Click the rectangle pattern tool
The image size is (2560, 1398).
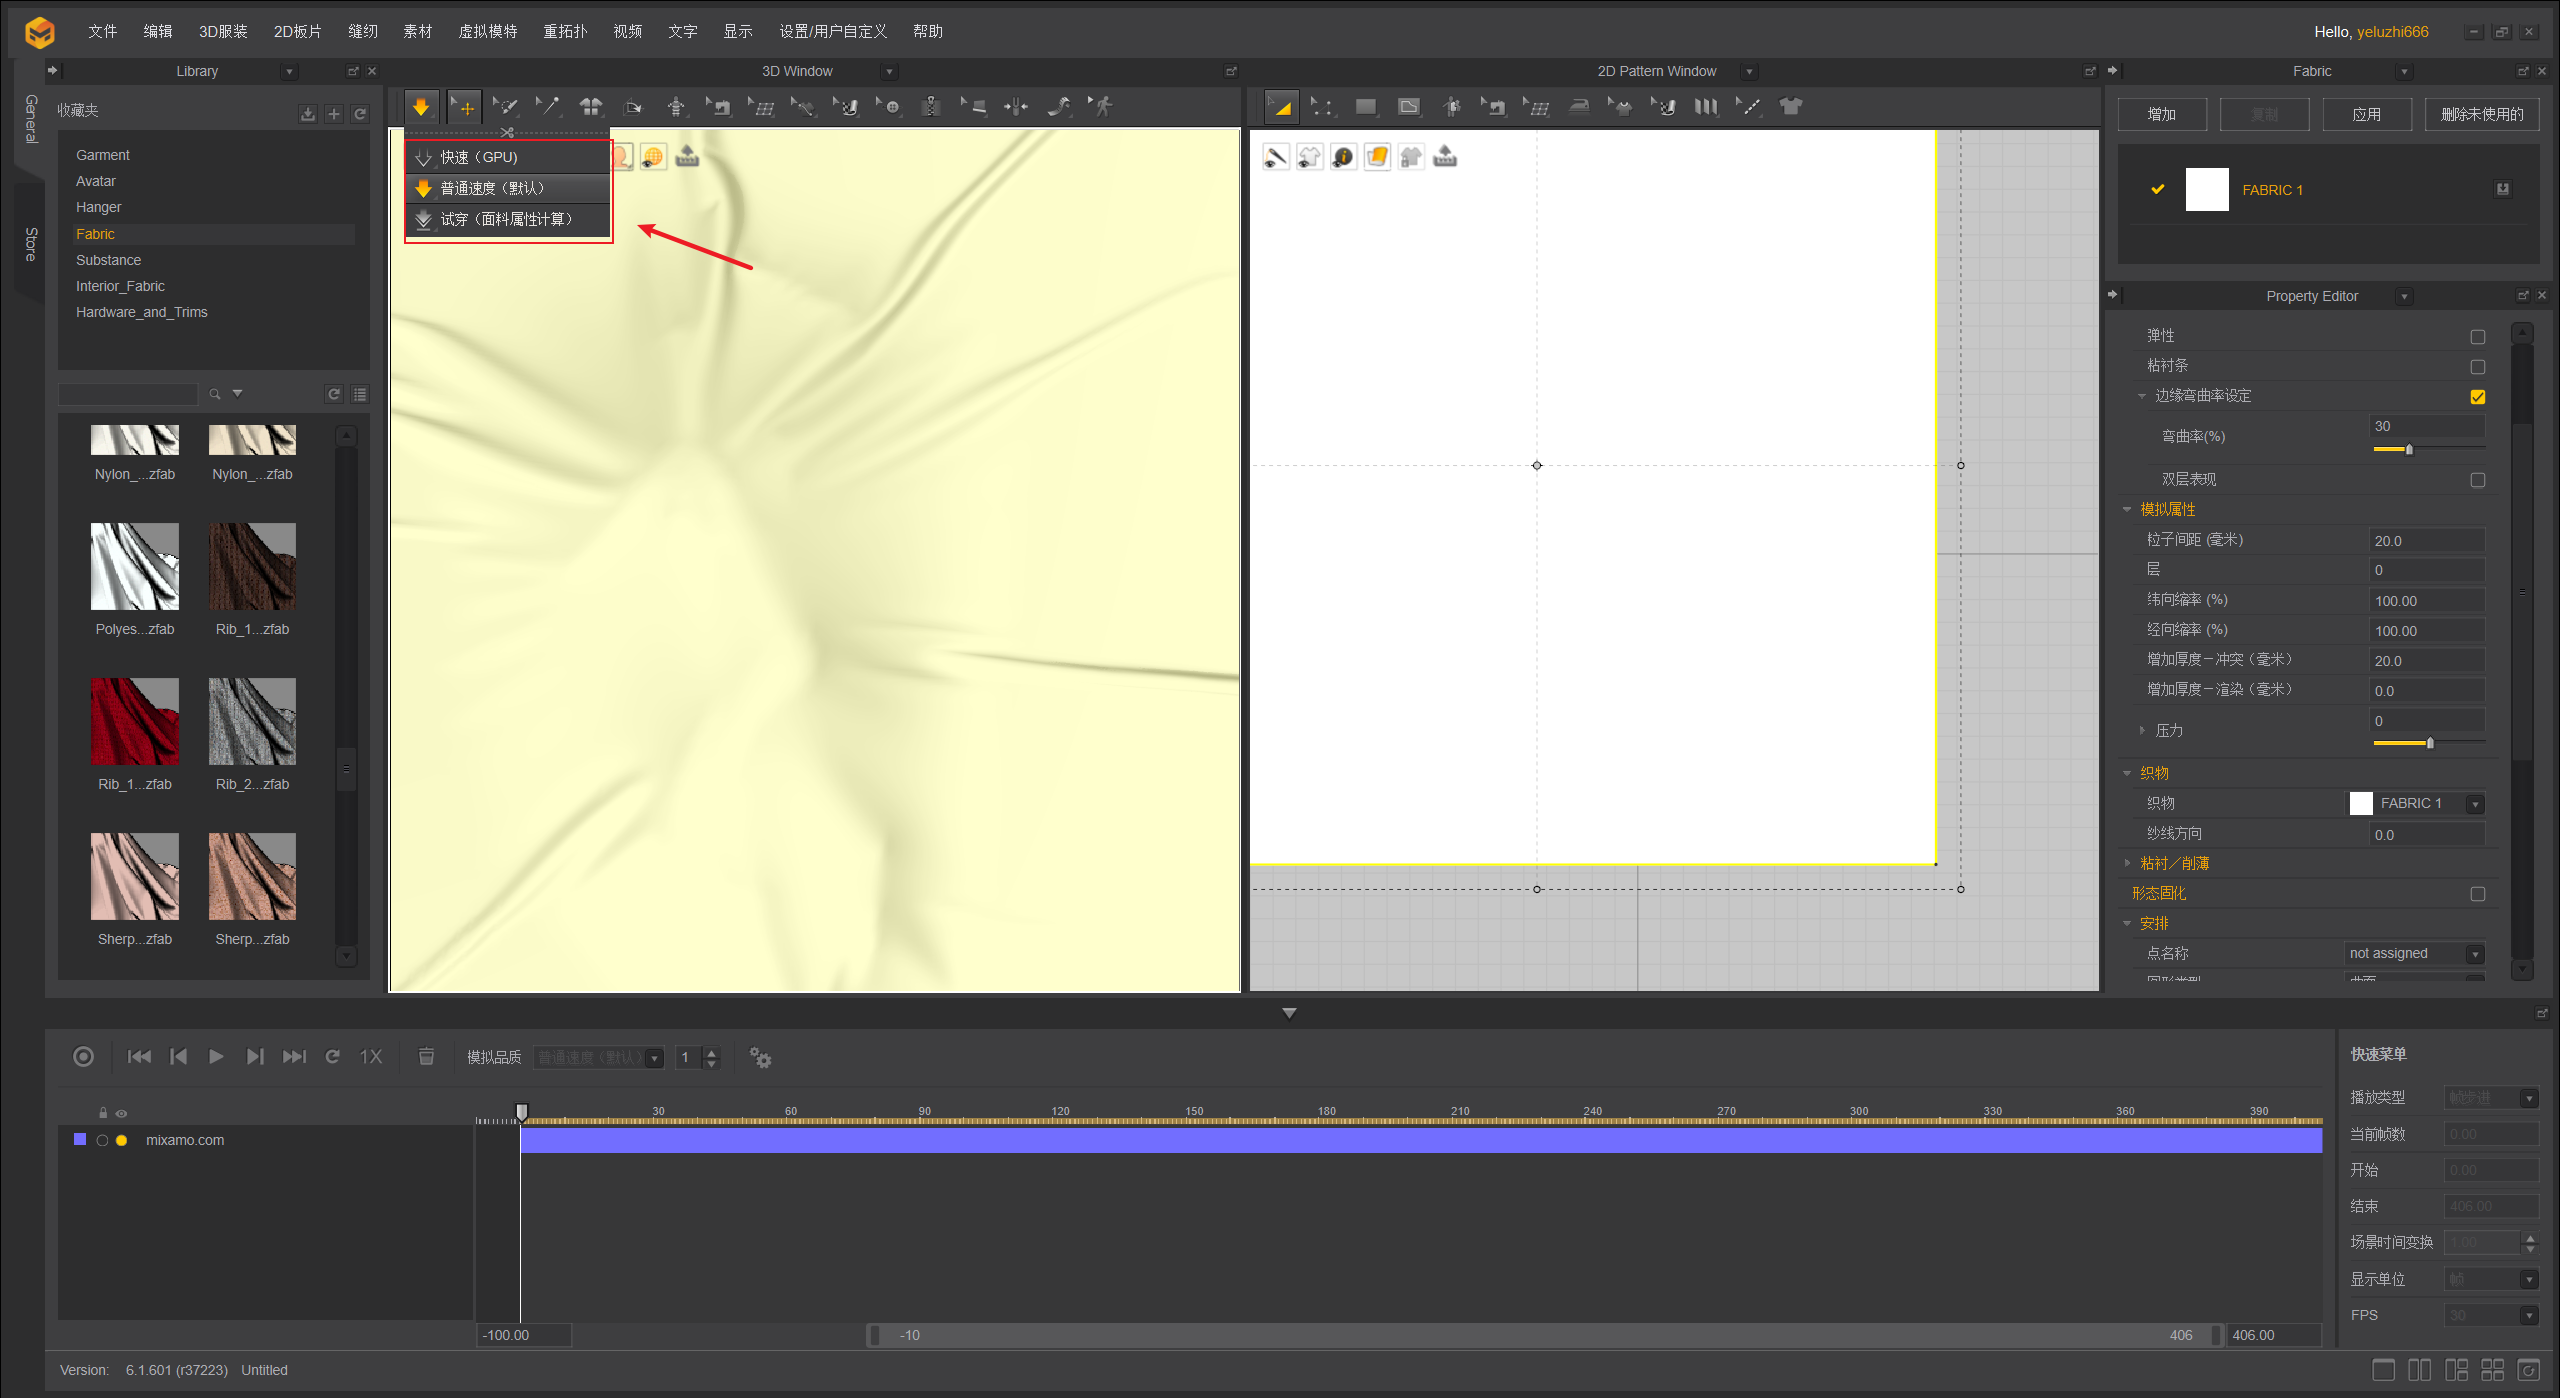tap(1365, 106)
